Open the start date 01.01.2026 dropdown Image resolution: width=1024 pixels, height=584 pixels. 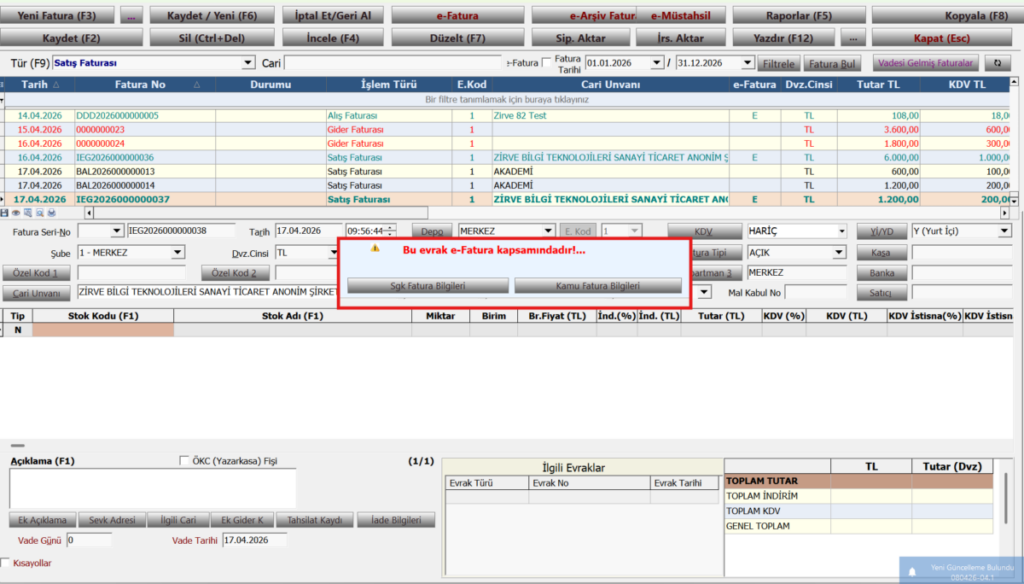click(656, 63)
